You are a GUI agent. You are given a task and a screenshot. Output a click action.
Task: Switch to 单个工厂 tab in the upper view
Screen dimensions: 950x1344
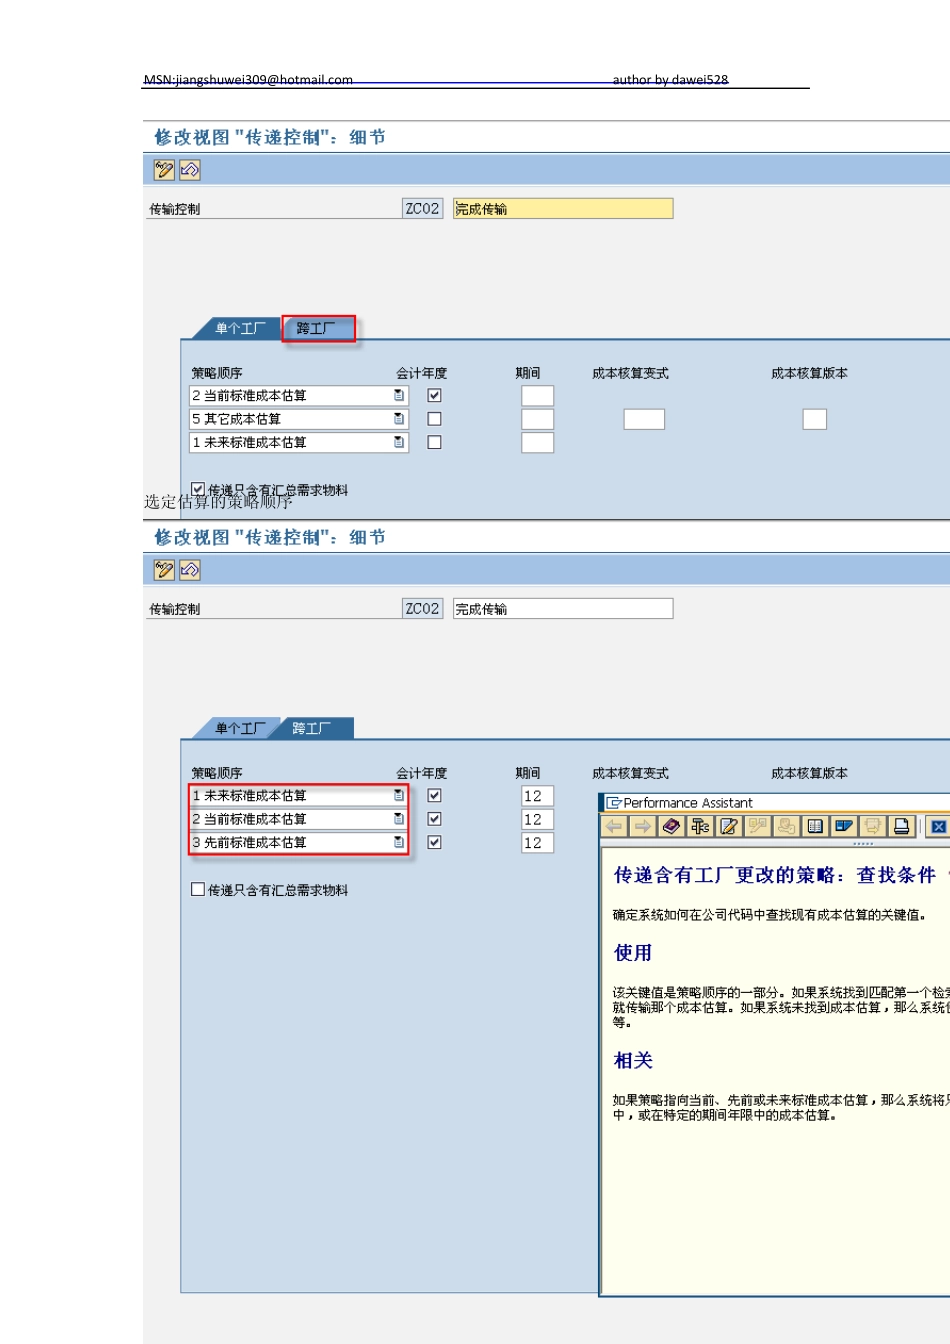(x=240, y=328)
